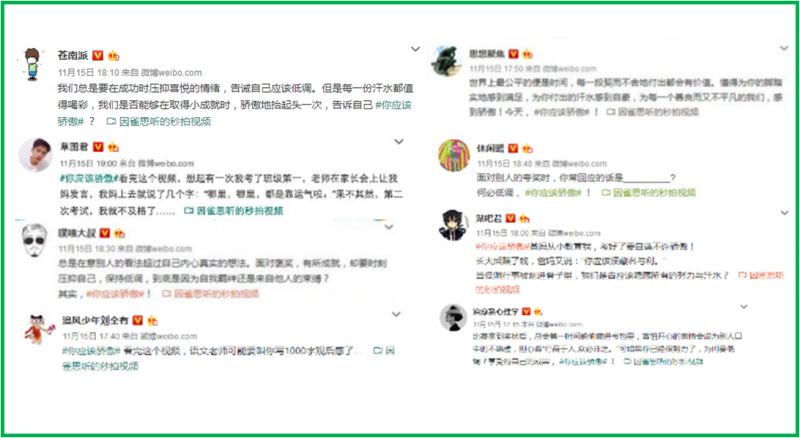Open the dropdown arrow on 苍南派's post

click(415, 49)
